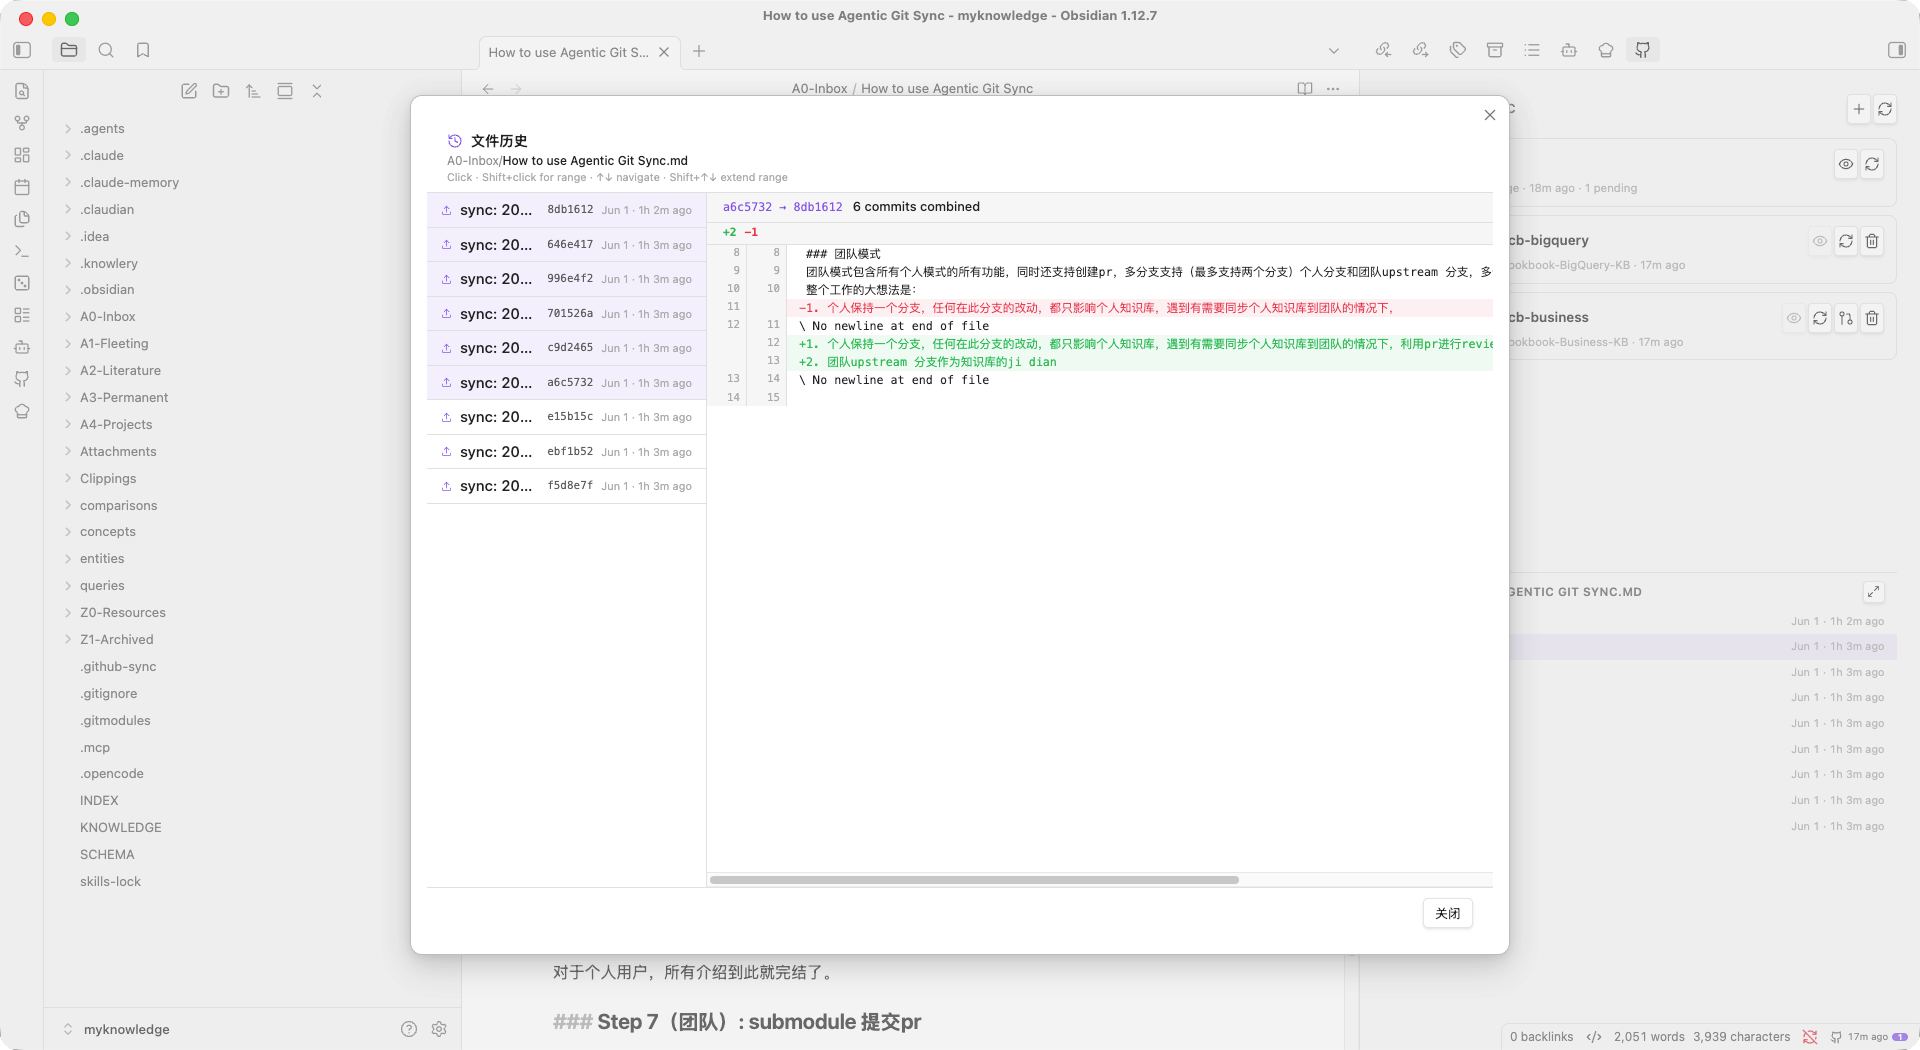This screenshot has width=1920, height=1050.
Task: Toggle the right sidebar panel icon
Action: (x=1897, y=50)
